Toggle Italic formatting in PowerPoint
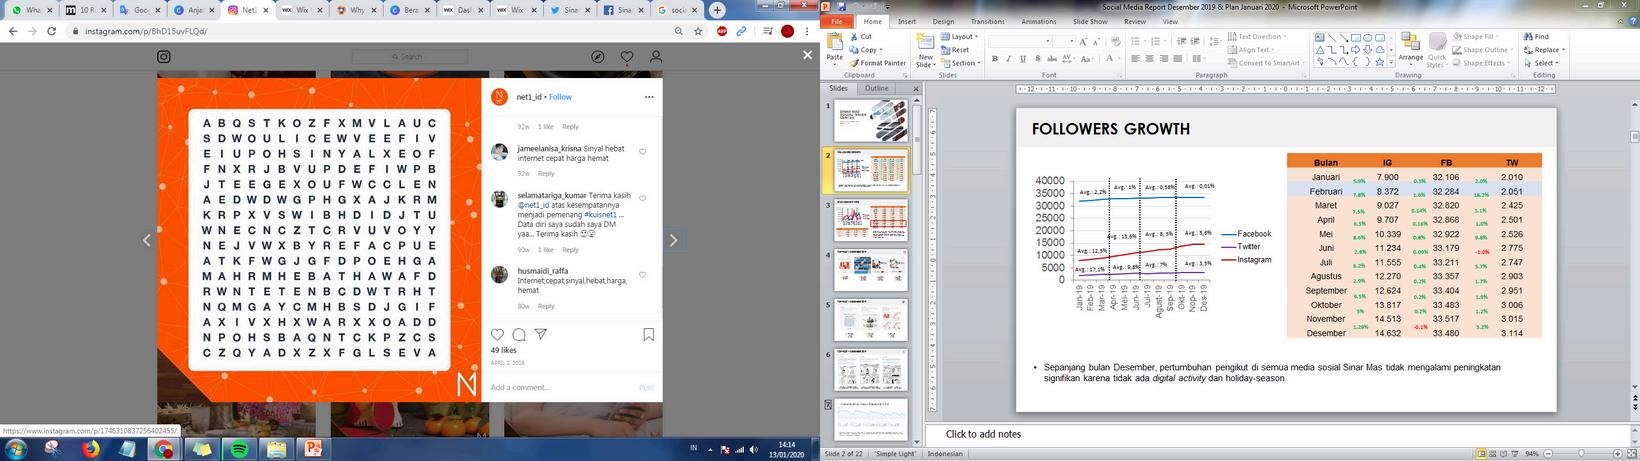 1009,59
